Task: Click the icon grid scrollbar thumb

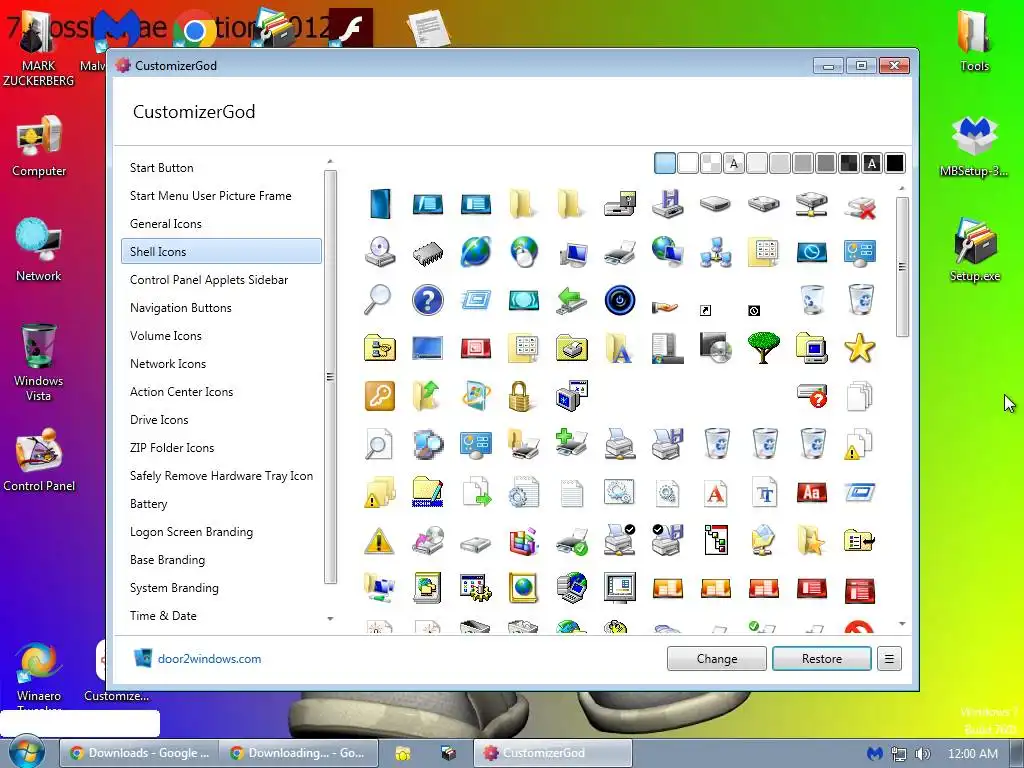Action: tap(902, 267)
